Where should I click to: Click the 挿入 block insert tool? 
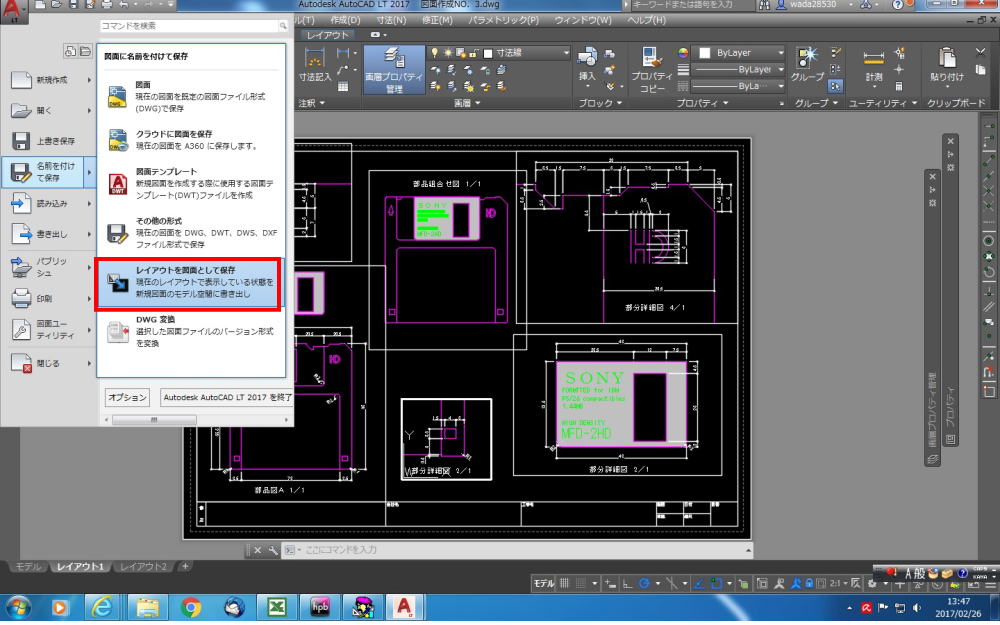click(x=587, y=65)
